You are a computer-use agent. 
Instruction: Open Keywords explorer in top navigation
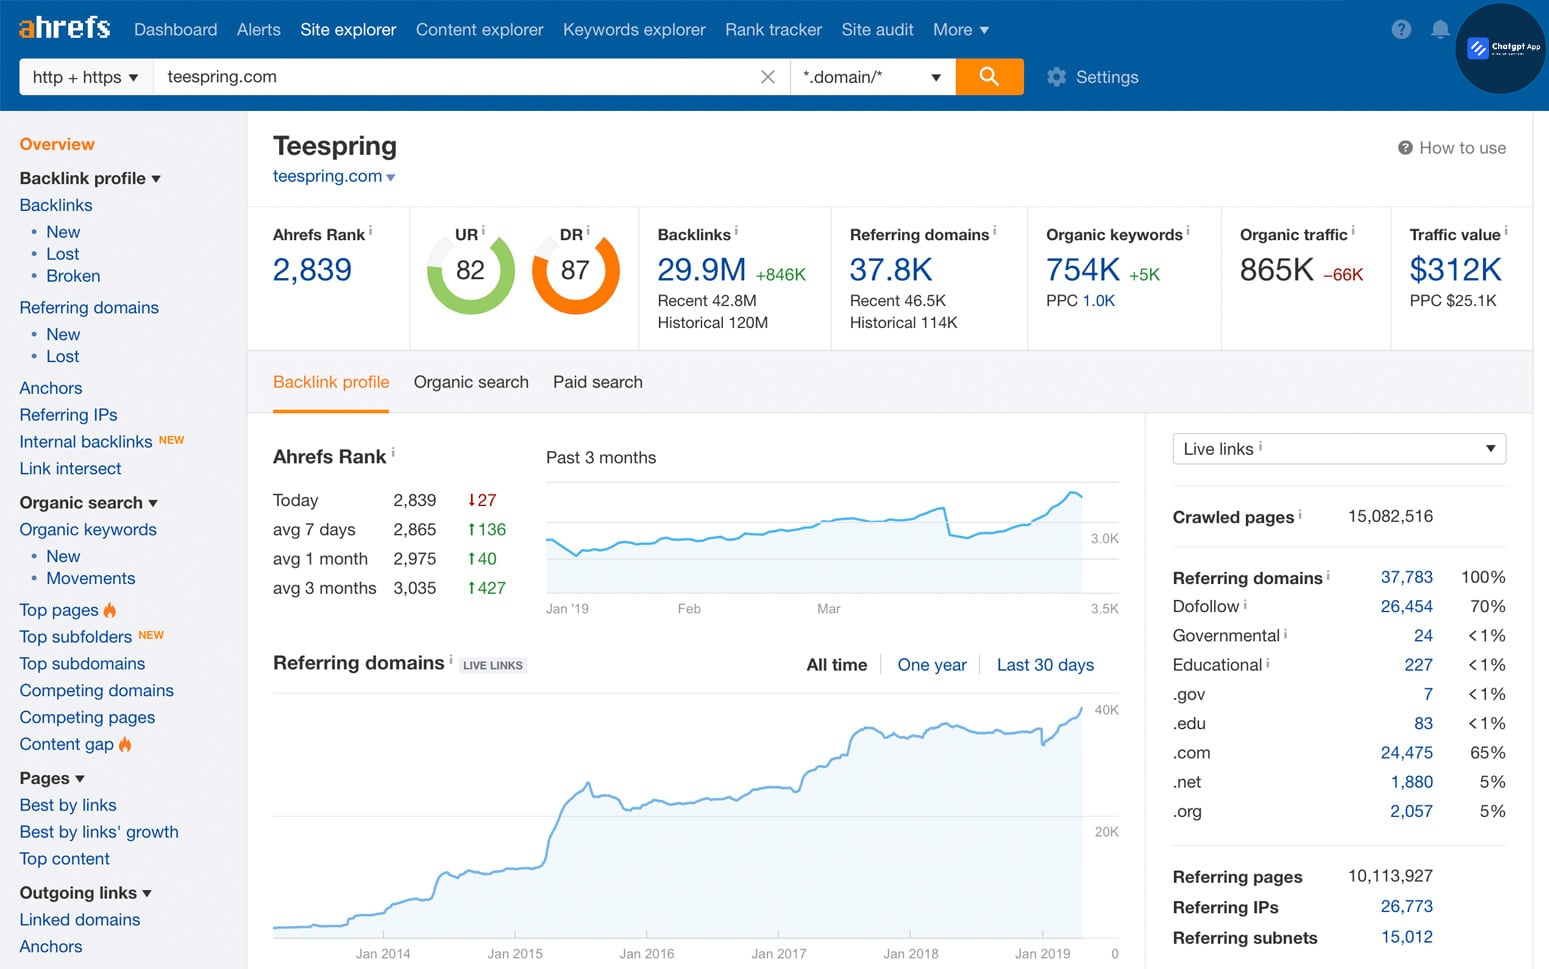[x=634, y=30]
